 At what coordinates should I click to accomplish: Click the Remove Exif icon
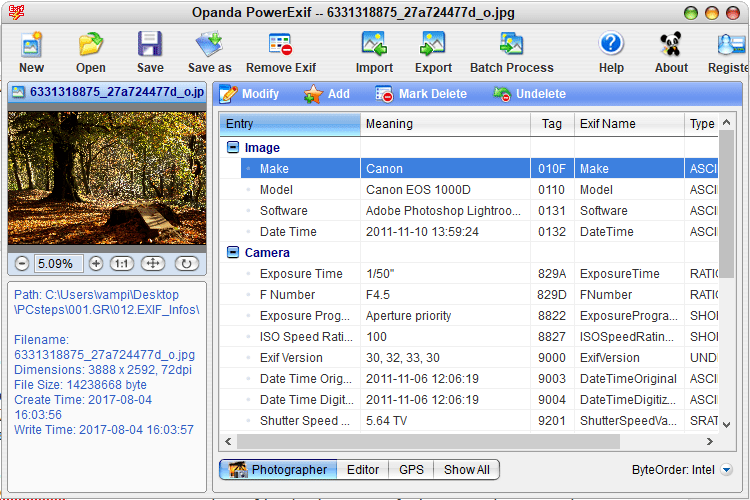(280, 44)
